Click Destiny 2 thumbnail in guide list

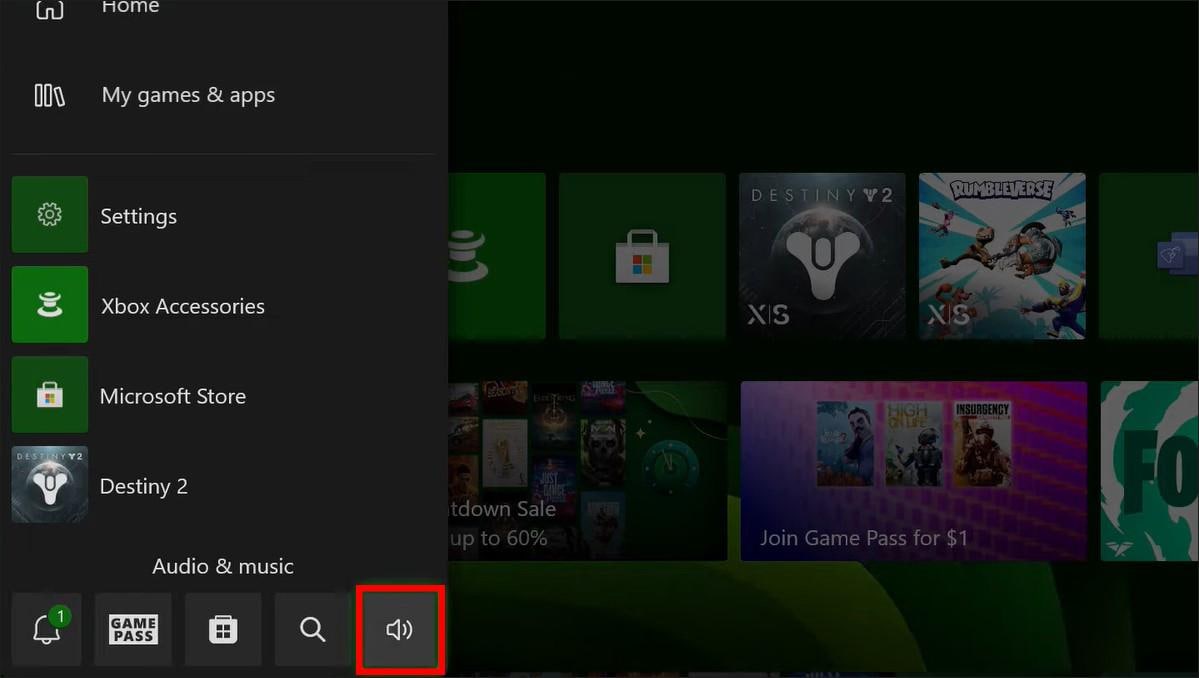coord(50,485)
